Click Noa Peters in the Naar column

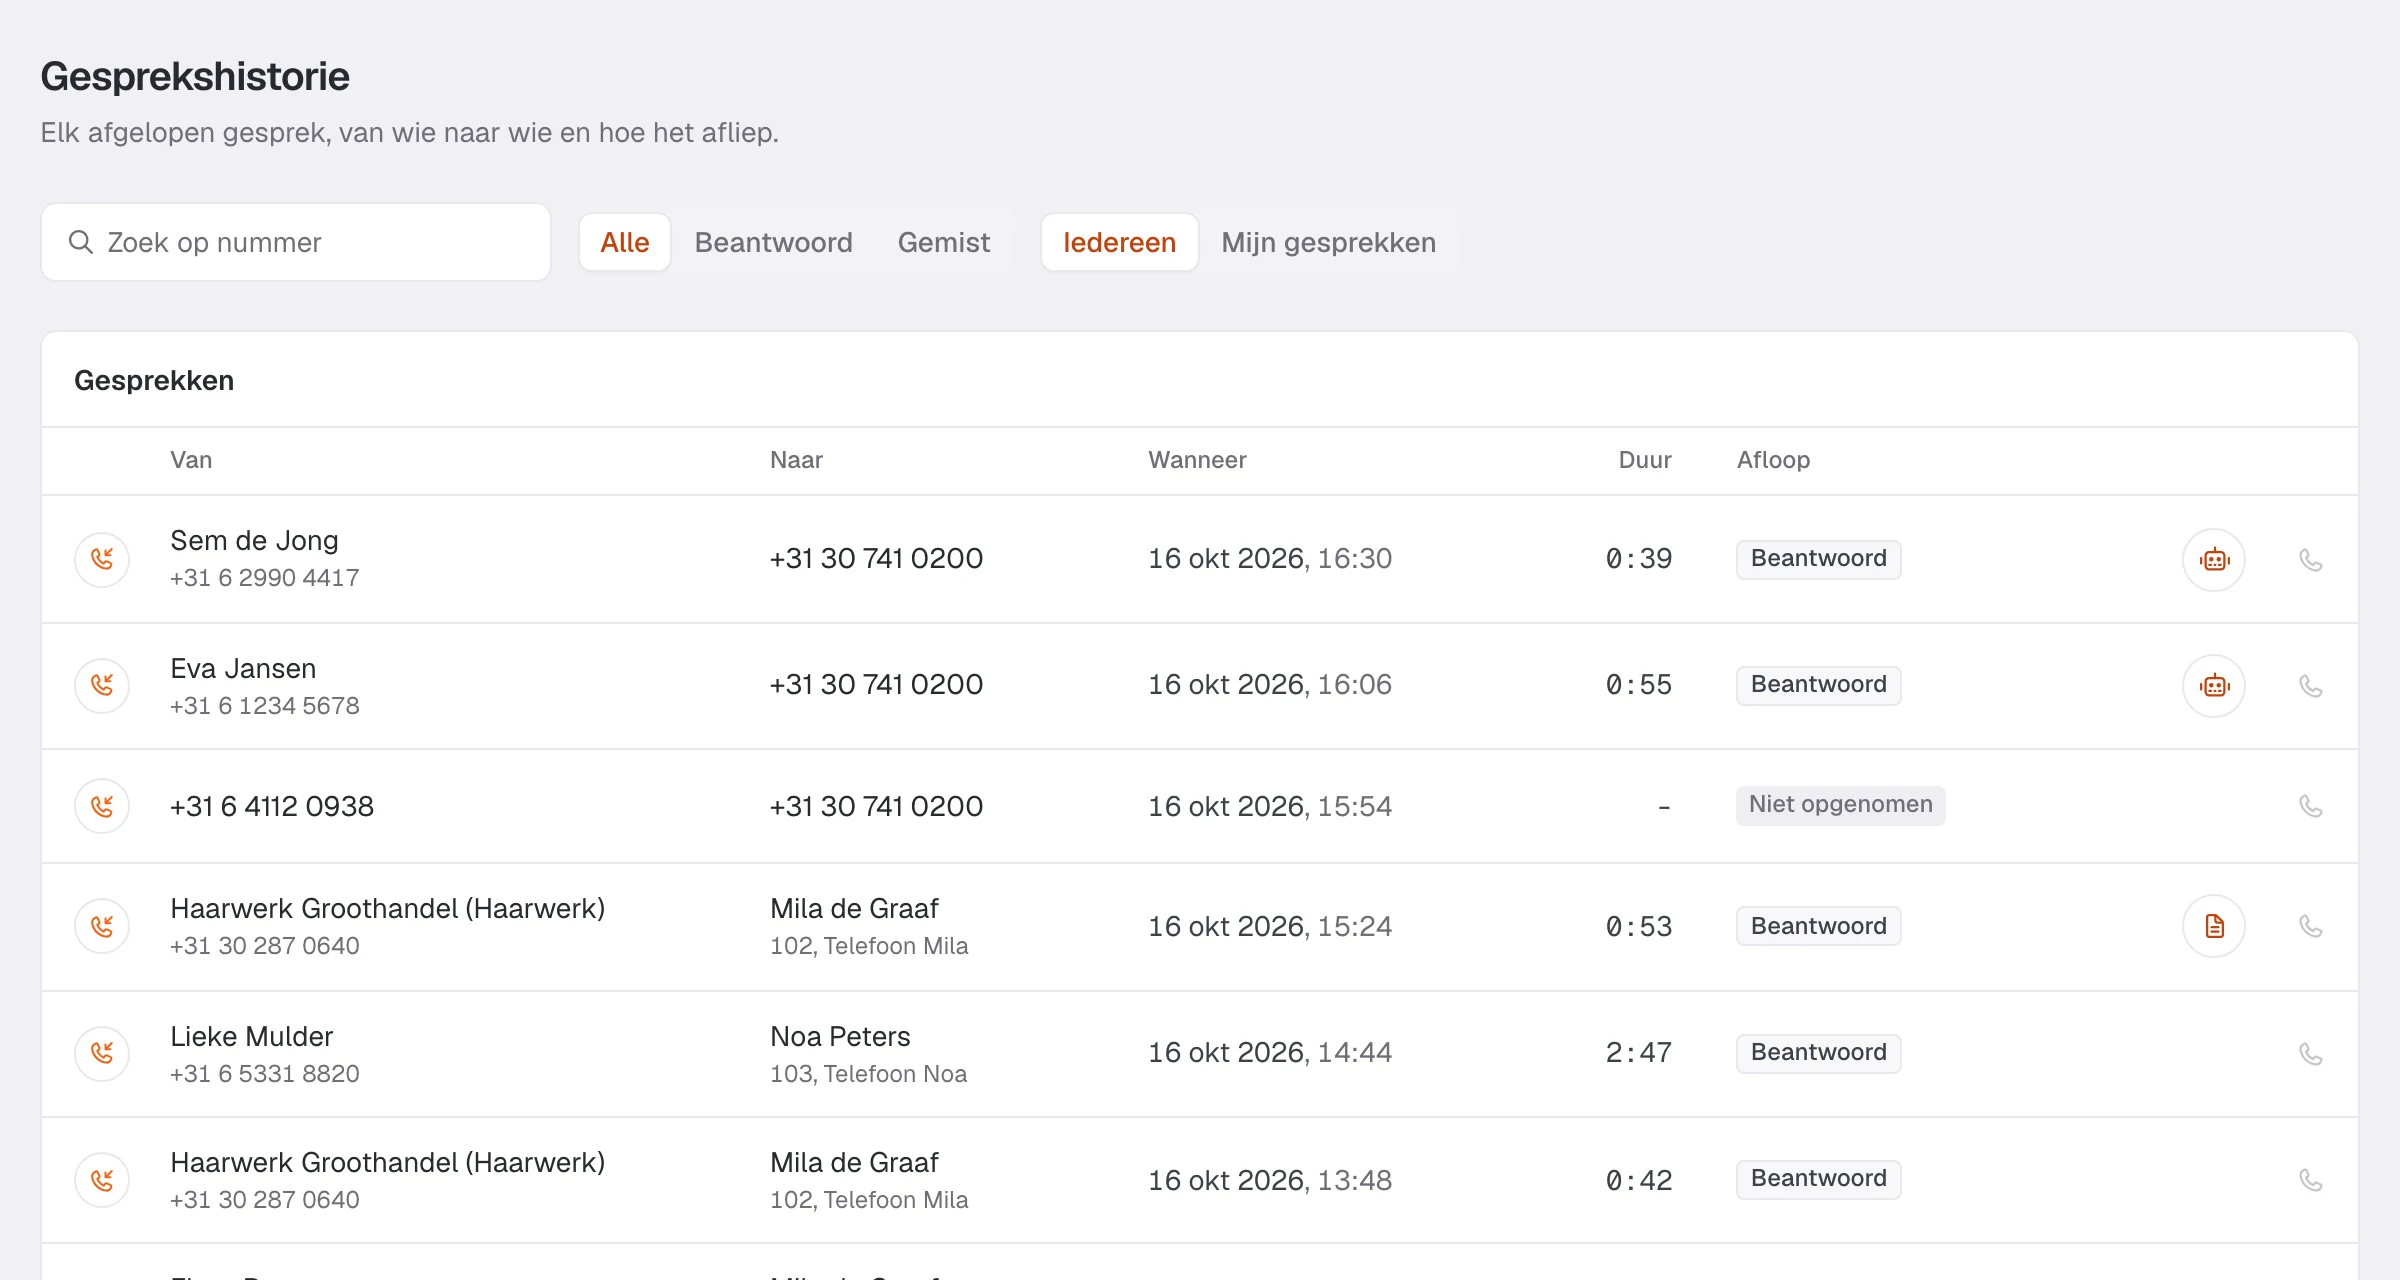(840, 1037)
